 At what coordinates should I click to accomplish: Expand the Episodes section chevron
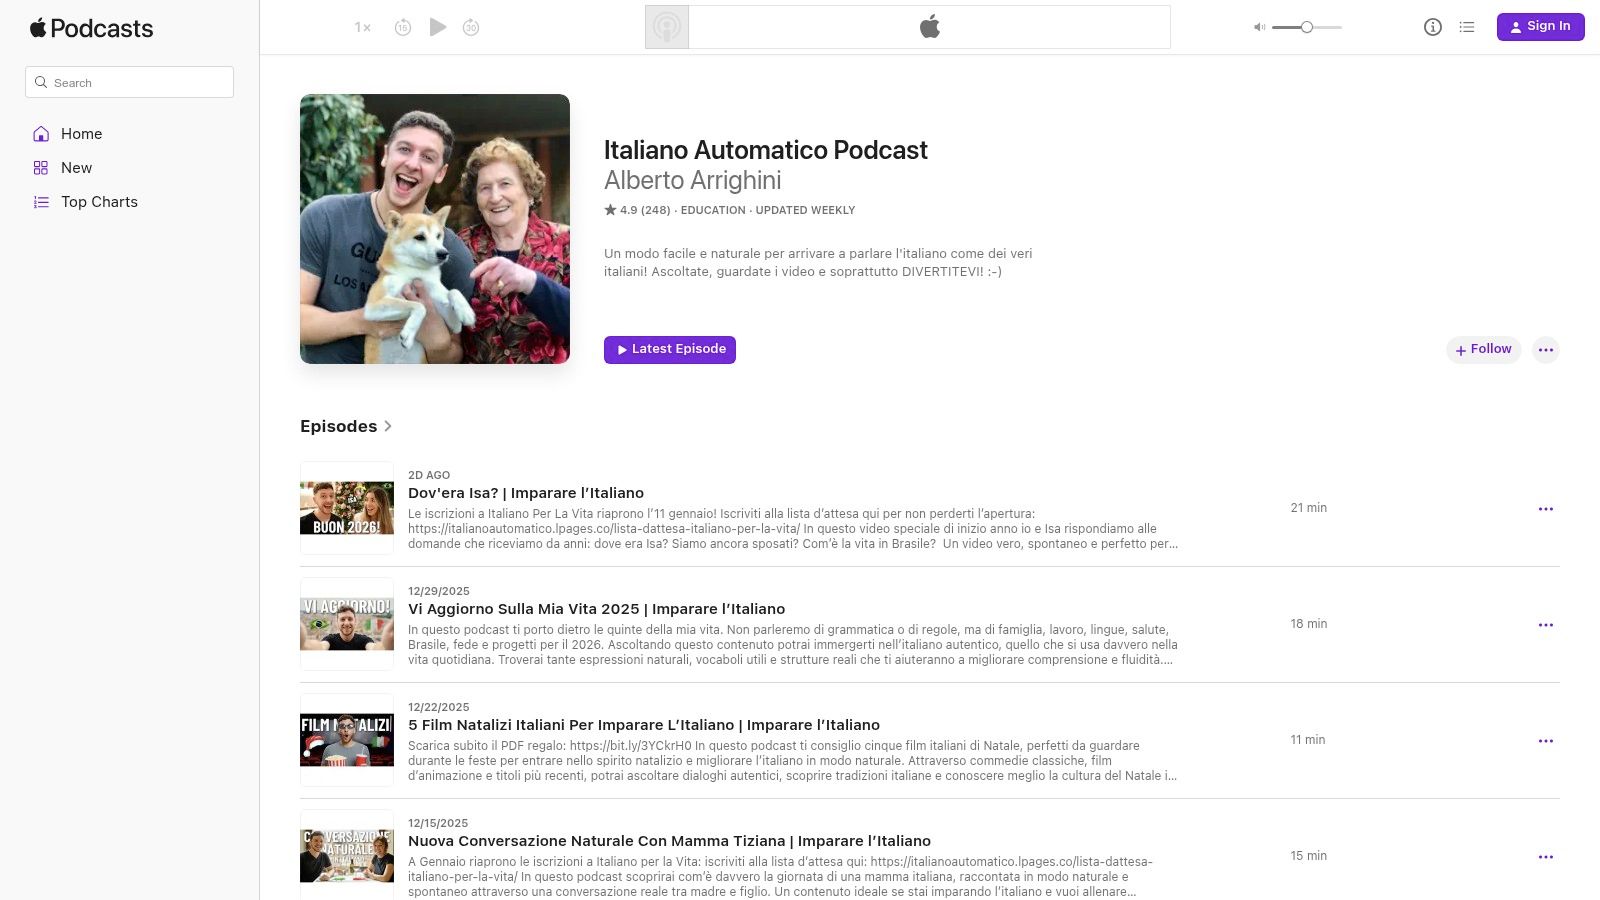pyautogui.click(x=388, y=426)
